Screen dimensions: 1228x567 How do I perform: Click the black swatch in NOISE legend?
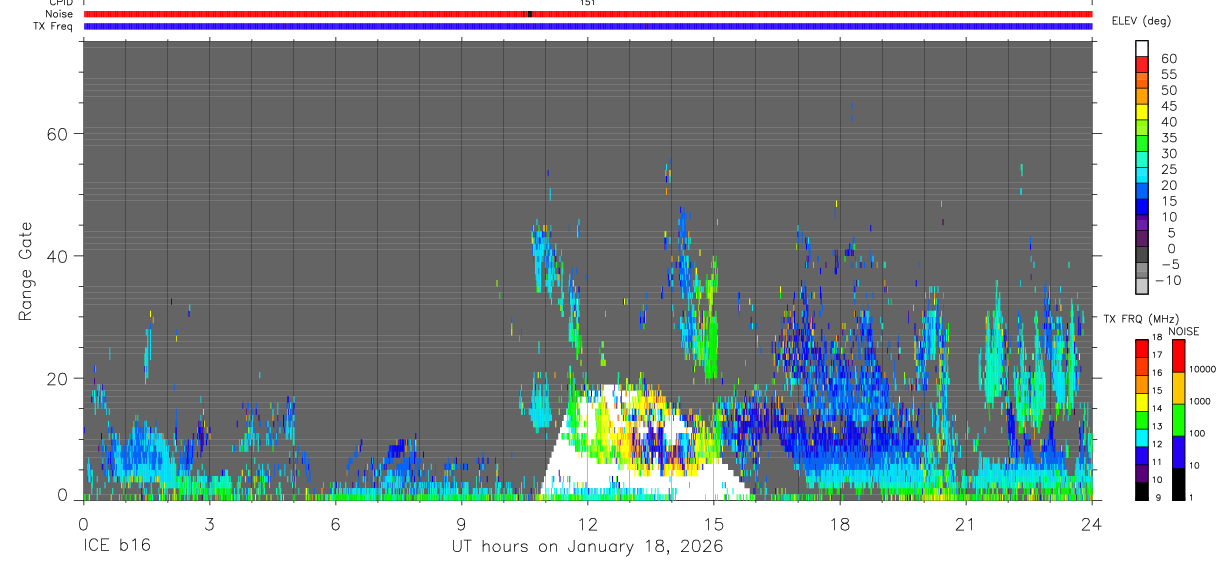tap(1178, 484)
